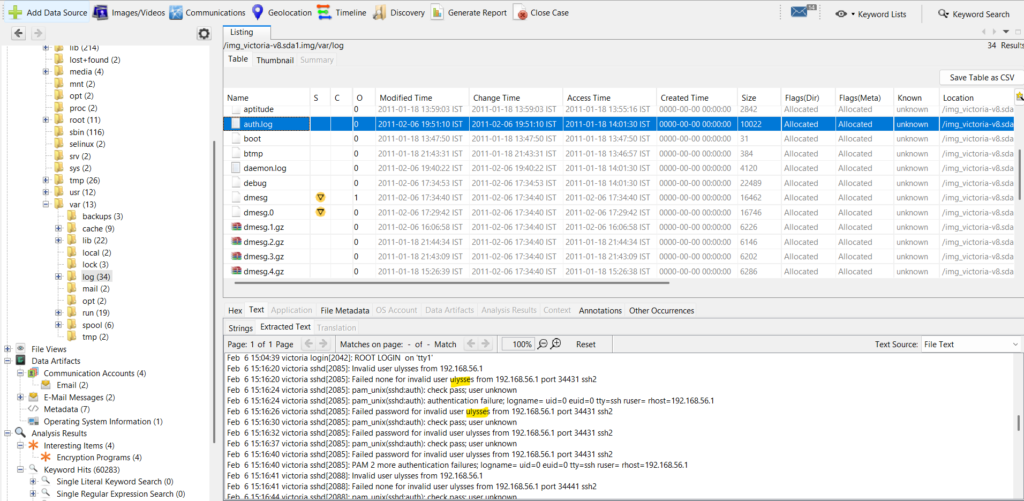Open the Images/Videos viewer
Image resolution: width=1024 pixels, height=501 pixels.
tap(127, 12)
